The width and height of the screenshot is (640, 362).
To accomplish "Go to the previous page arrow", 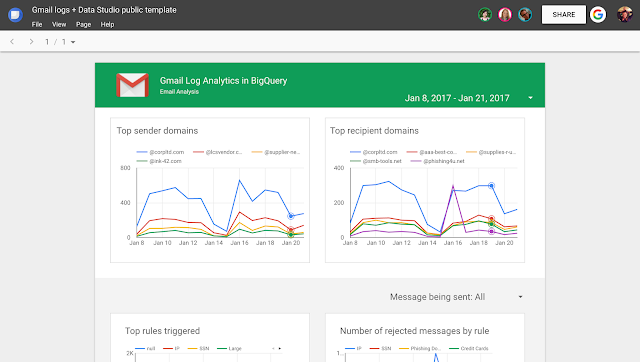I will coord(12,42).
